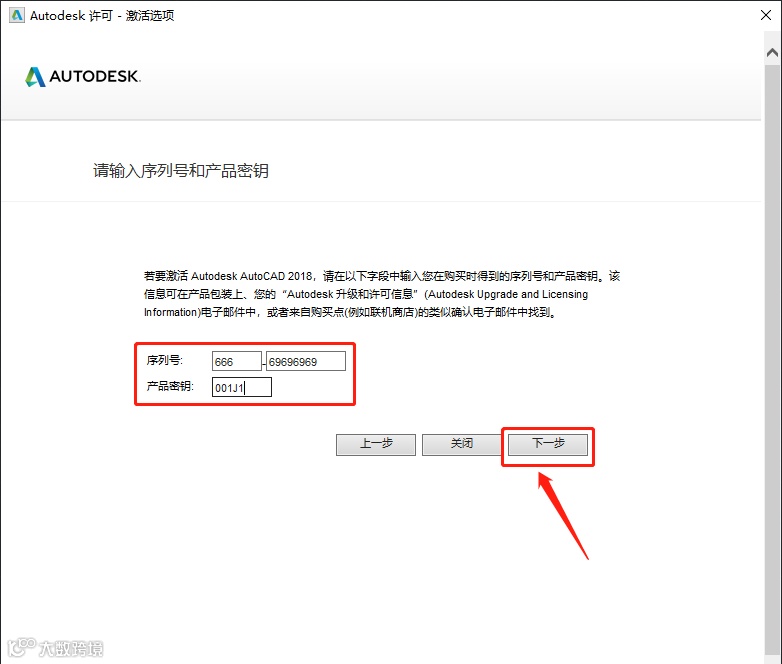Click the heading 请输入序列号和产品密钥
782x664 pixels.
click(181, 171)
